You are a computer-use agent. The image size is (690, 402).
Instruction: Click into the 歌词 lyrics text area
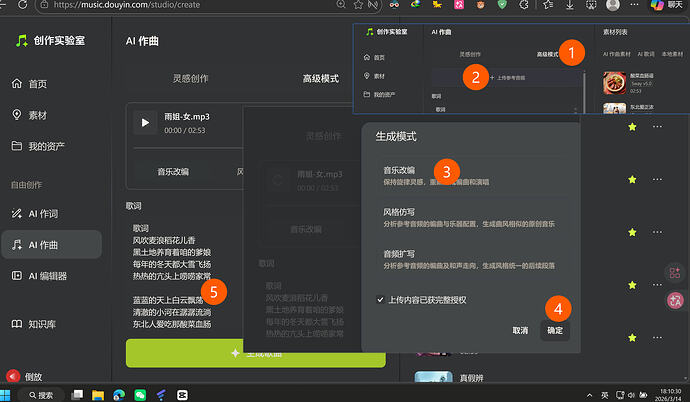pyautogui.click(x=184, y=275)
